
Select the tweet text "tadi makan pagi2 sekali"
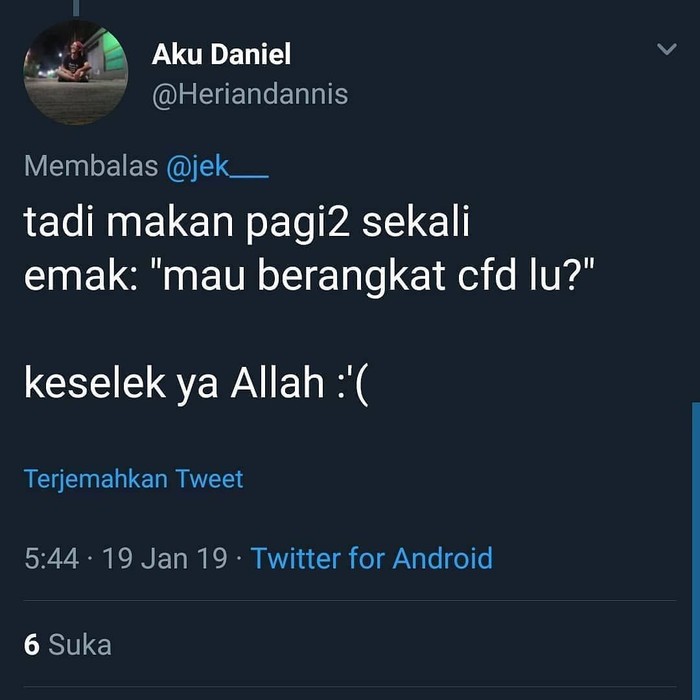pyautogui.click(x=246, y=222)
